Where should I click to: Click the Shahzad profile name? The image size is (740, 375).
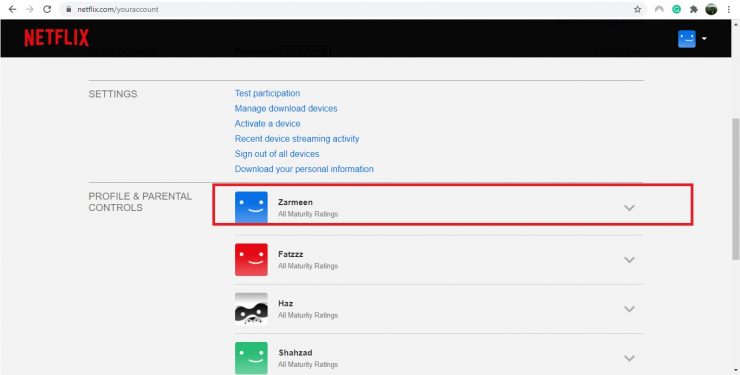[295, 352]
